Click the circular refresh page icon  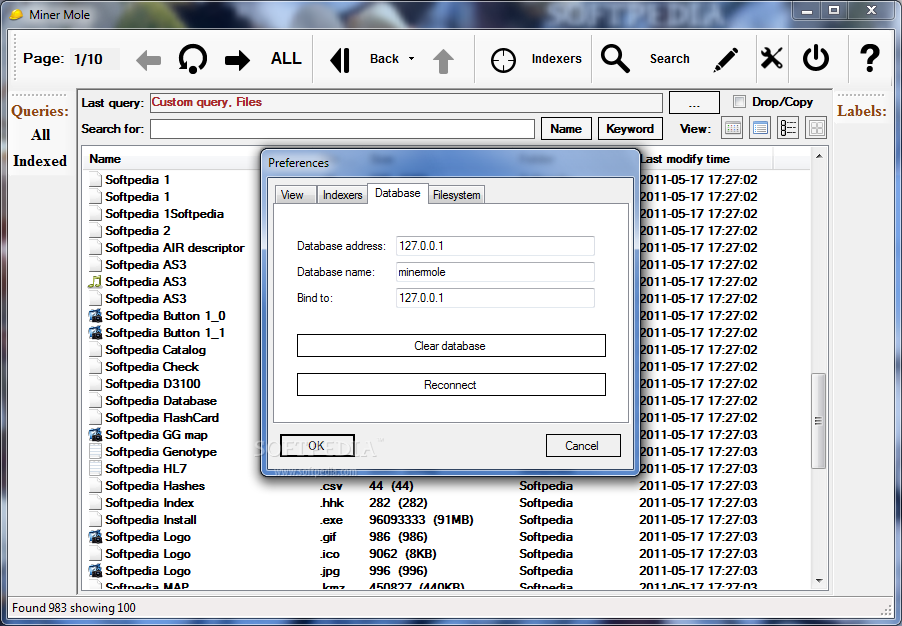(x=193, y=59)
